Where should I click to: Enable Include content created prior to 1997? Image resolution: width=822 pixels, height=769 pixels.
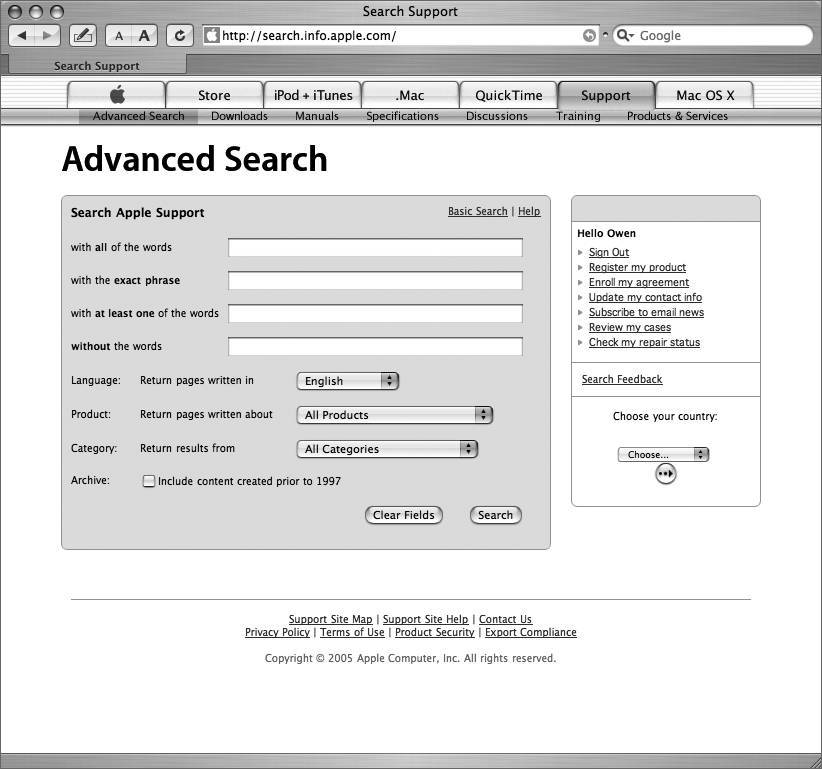[x=149, y=481]
